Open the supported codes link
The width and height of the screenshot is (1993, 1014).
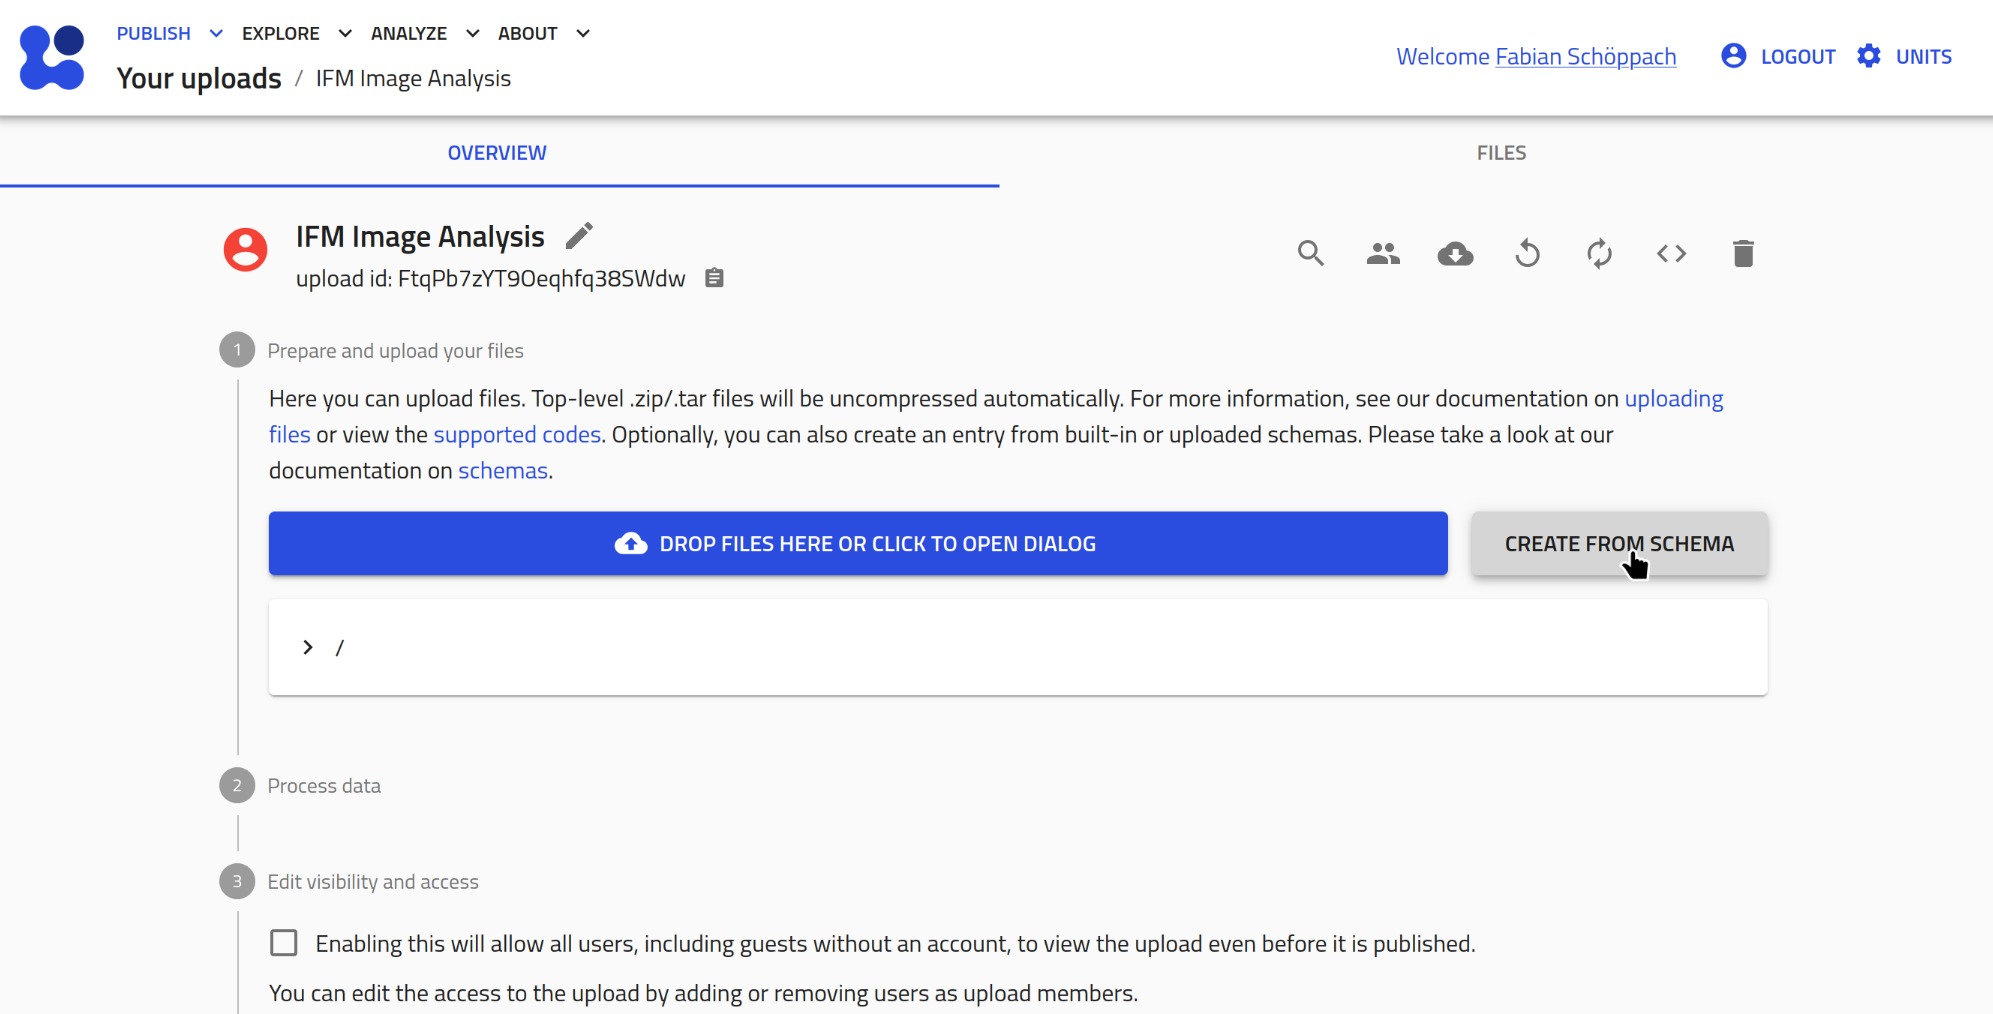click(x=517, y=435)
